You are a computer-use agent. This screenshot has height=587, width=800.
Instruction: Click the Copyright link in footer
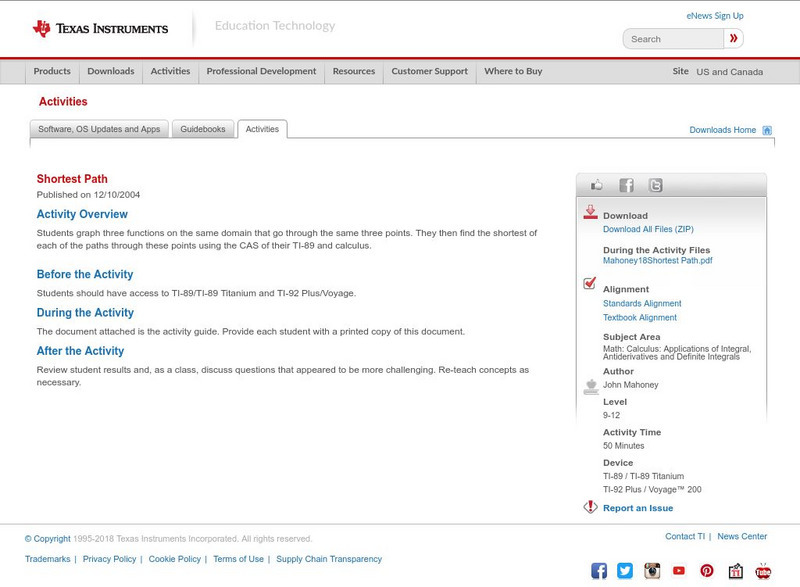pyautogui.click(x=47, y=539)
